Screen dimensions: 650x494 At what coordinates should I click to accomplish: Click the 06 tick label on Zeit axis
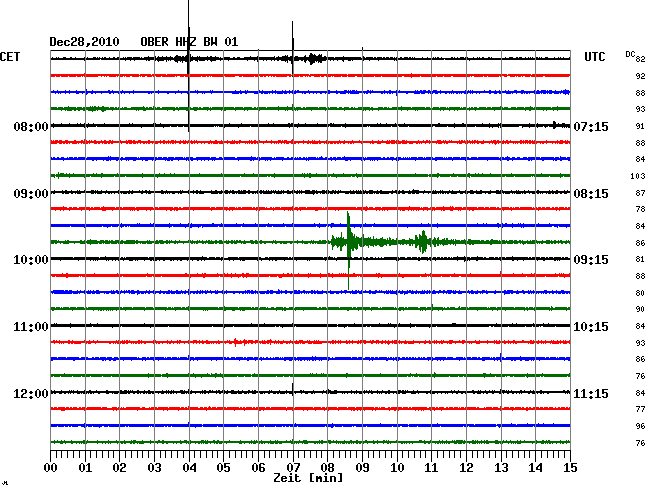258,467
